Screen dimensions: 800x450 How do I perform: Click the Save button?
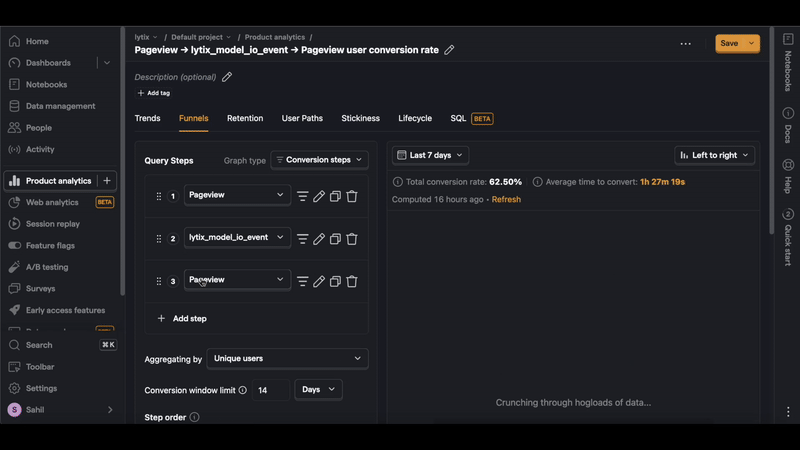(729, 43)
